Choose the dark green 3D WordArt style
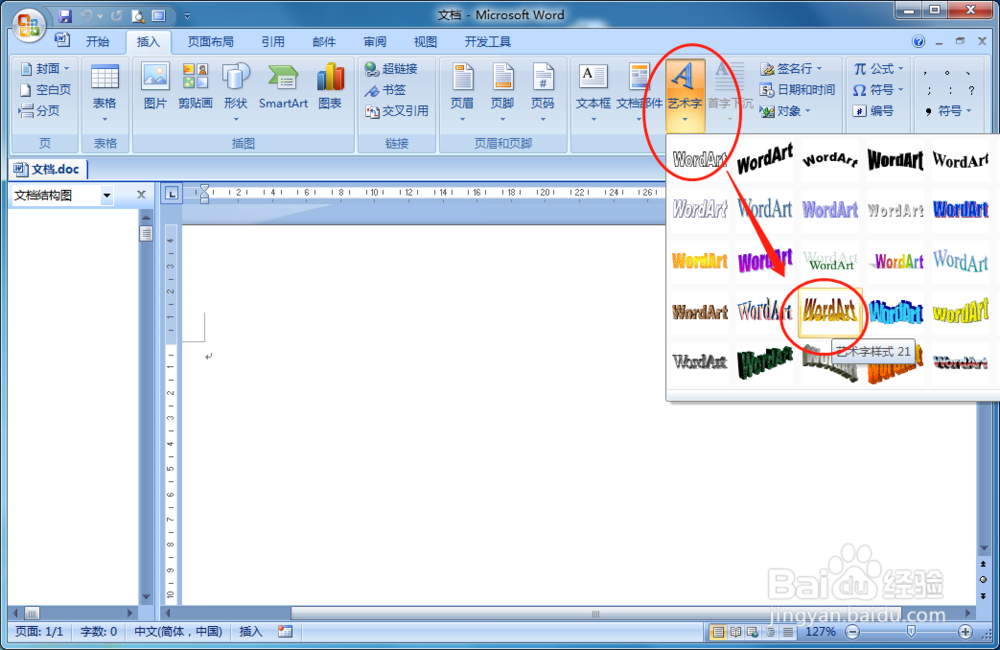 [x=765, y=362]
